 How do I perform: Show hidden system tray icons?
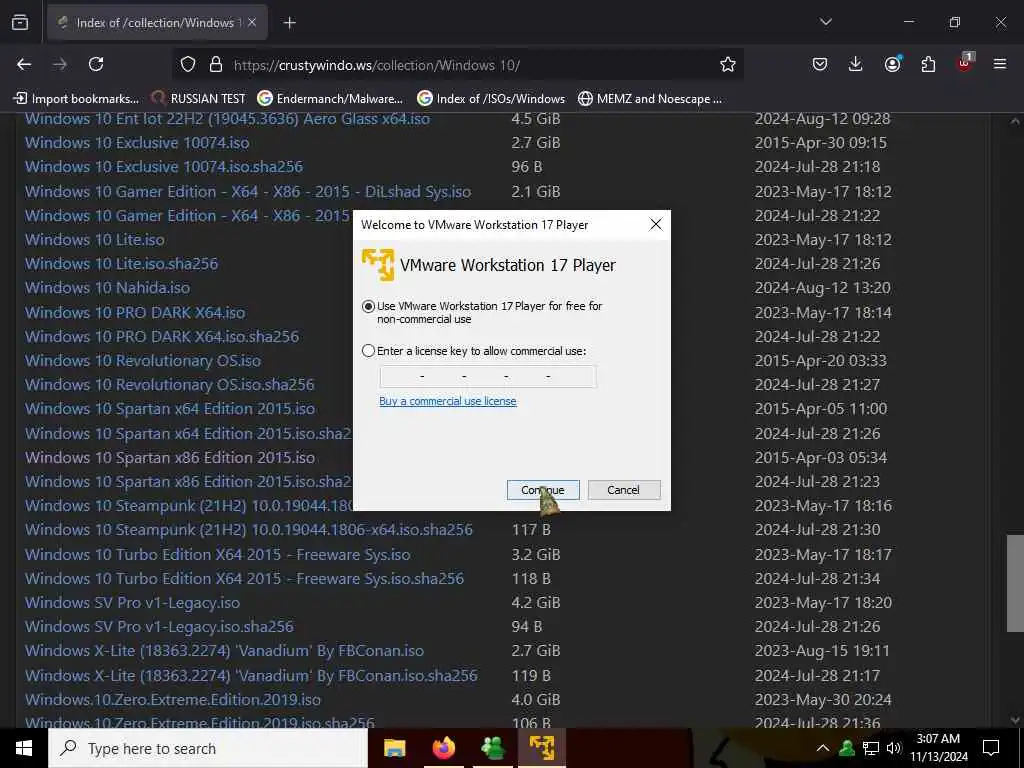pos(823,748)
